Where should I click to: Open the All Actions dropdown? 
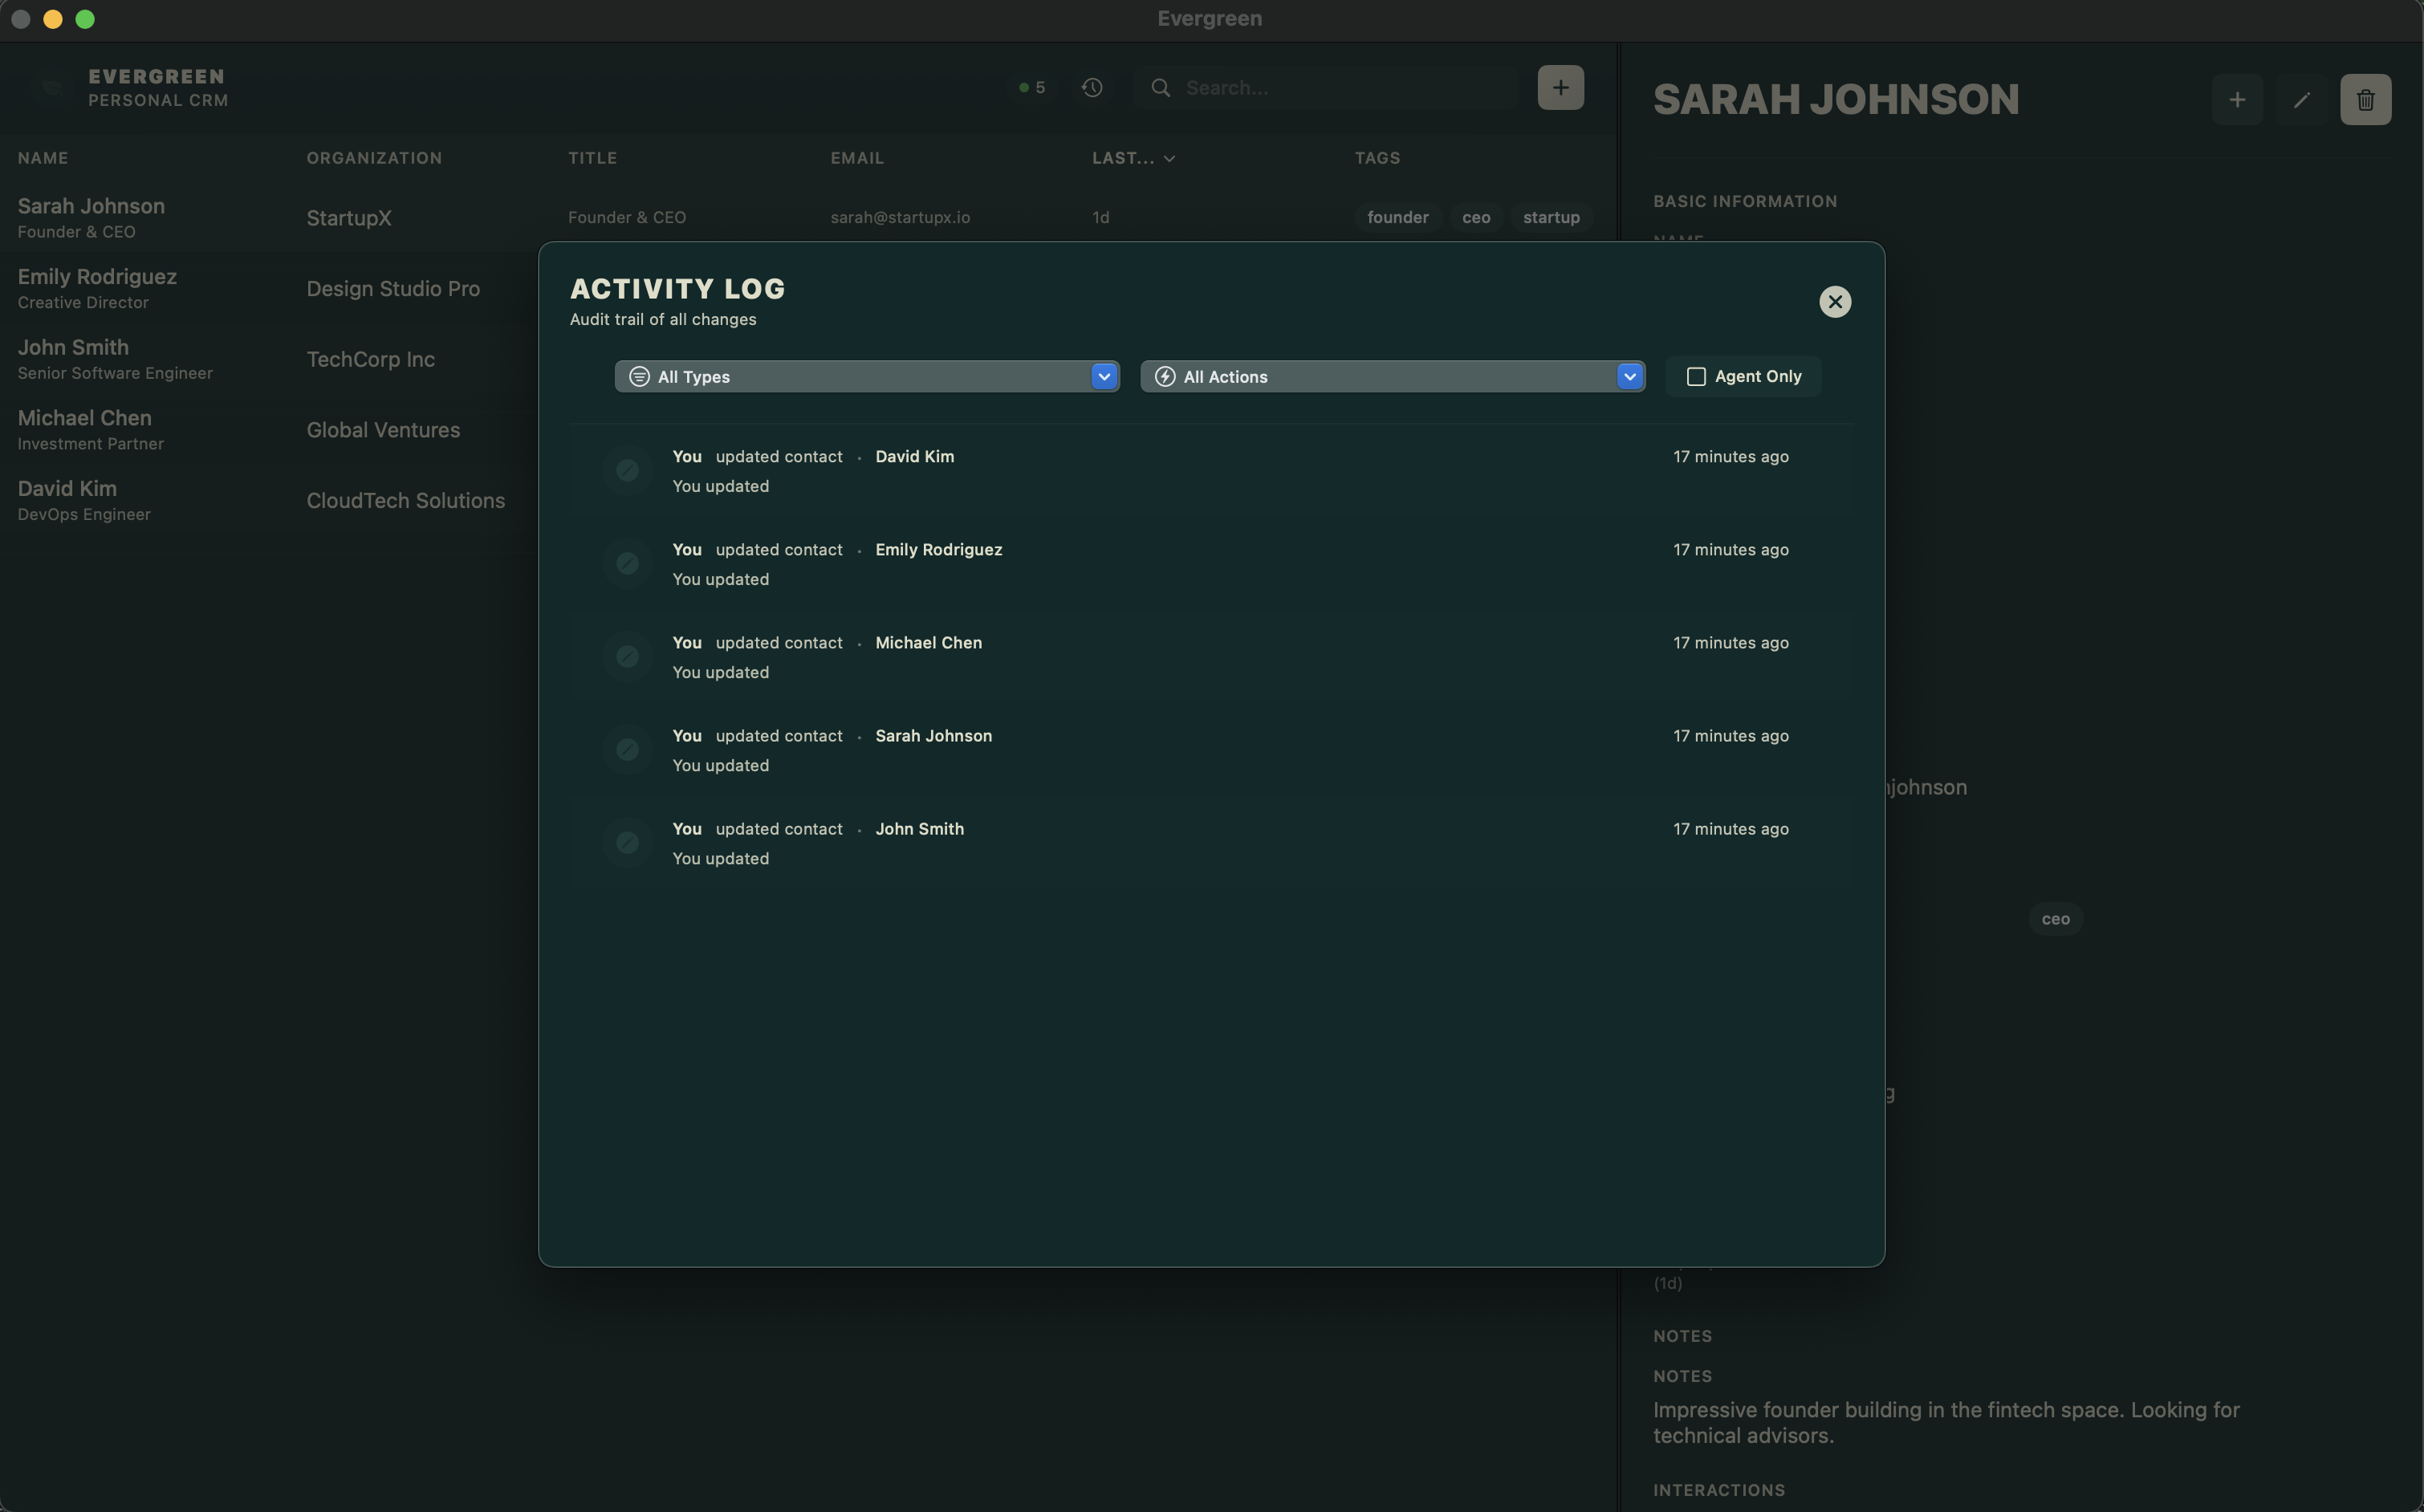(x=1392, y=377)
